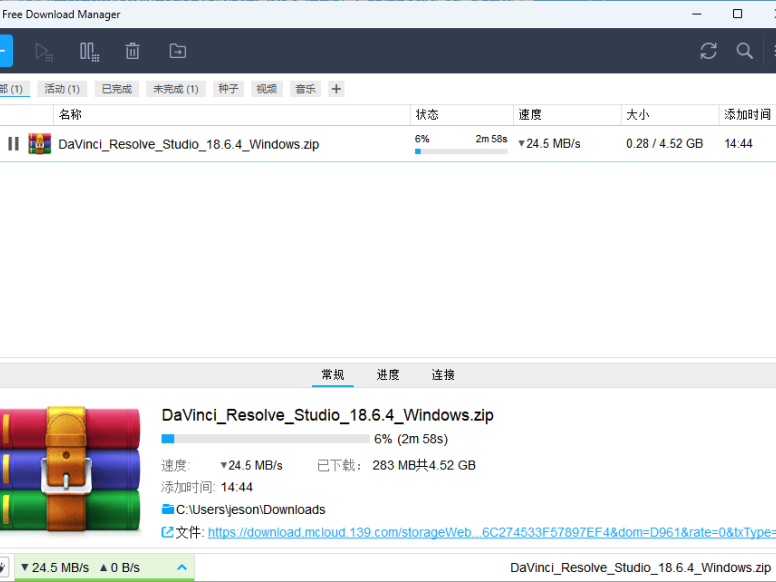Switch to the 进度 details tab
The image size is (776, 582).
tap(388, 375)
